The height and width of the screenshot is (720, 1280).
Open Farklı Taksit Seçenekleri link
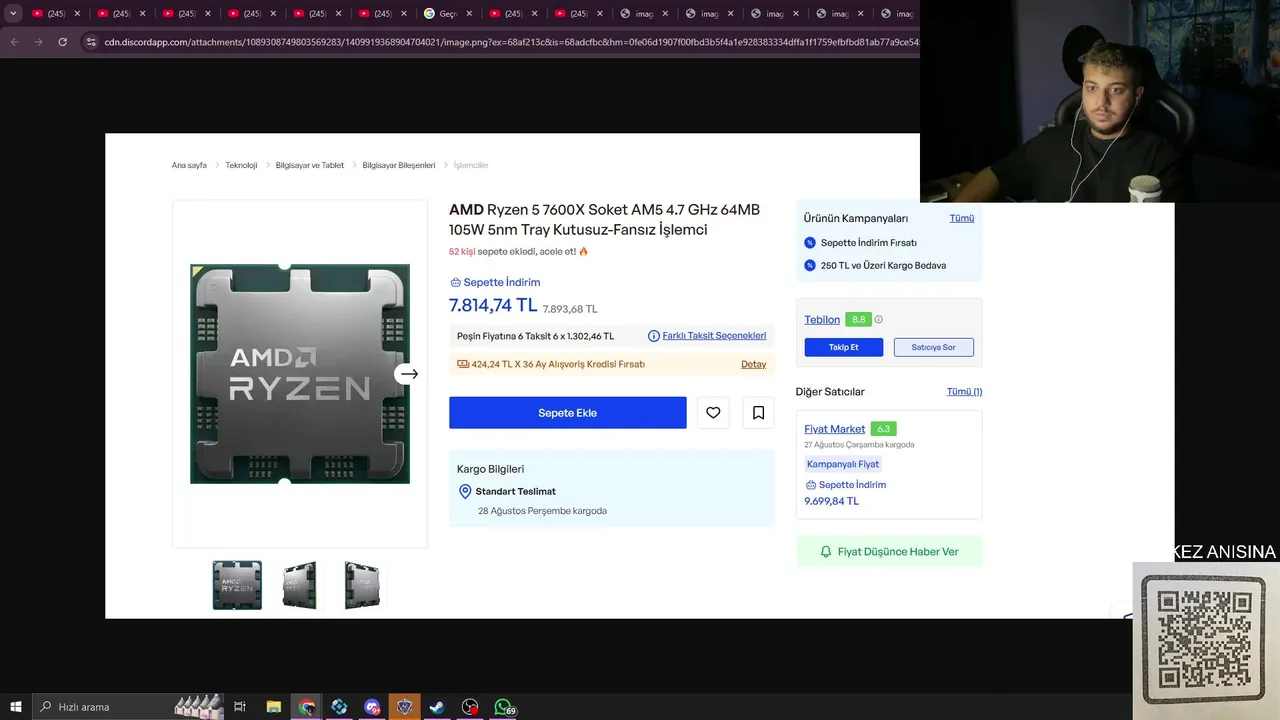tap(714, 336)
